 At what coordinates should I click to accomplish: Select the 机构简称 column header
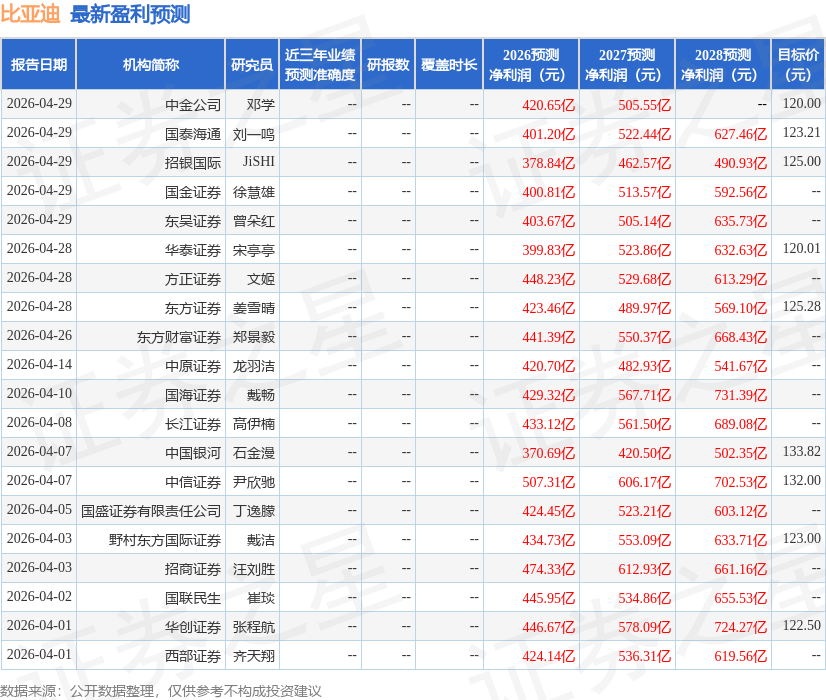coord(151,64)
